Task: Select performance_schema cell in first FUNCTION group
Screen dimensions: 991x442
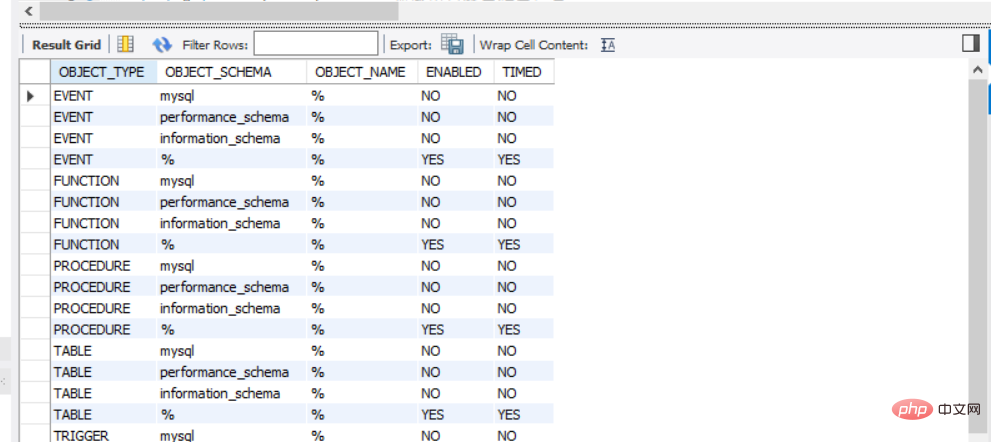Action: (224, 202)
